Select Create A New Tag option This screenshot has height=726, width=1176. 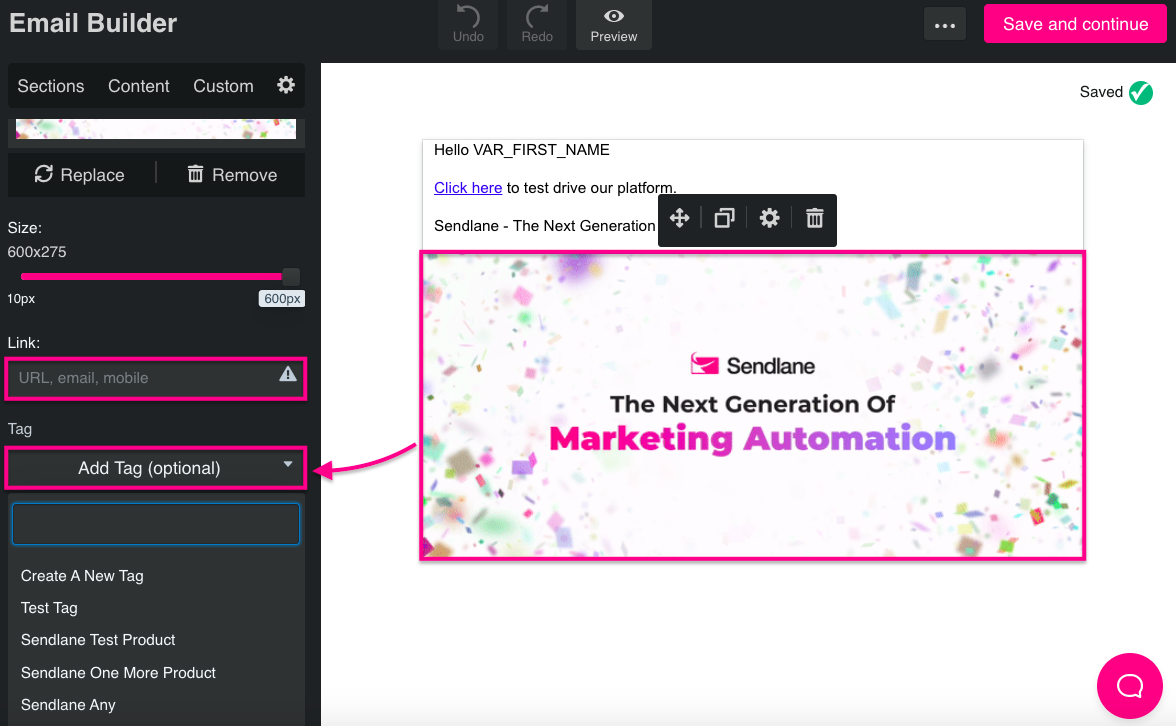(x=82, y=576)
